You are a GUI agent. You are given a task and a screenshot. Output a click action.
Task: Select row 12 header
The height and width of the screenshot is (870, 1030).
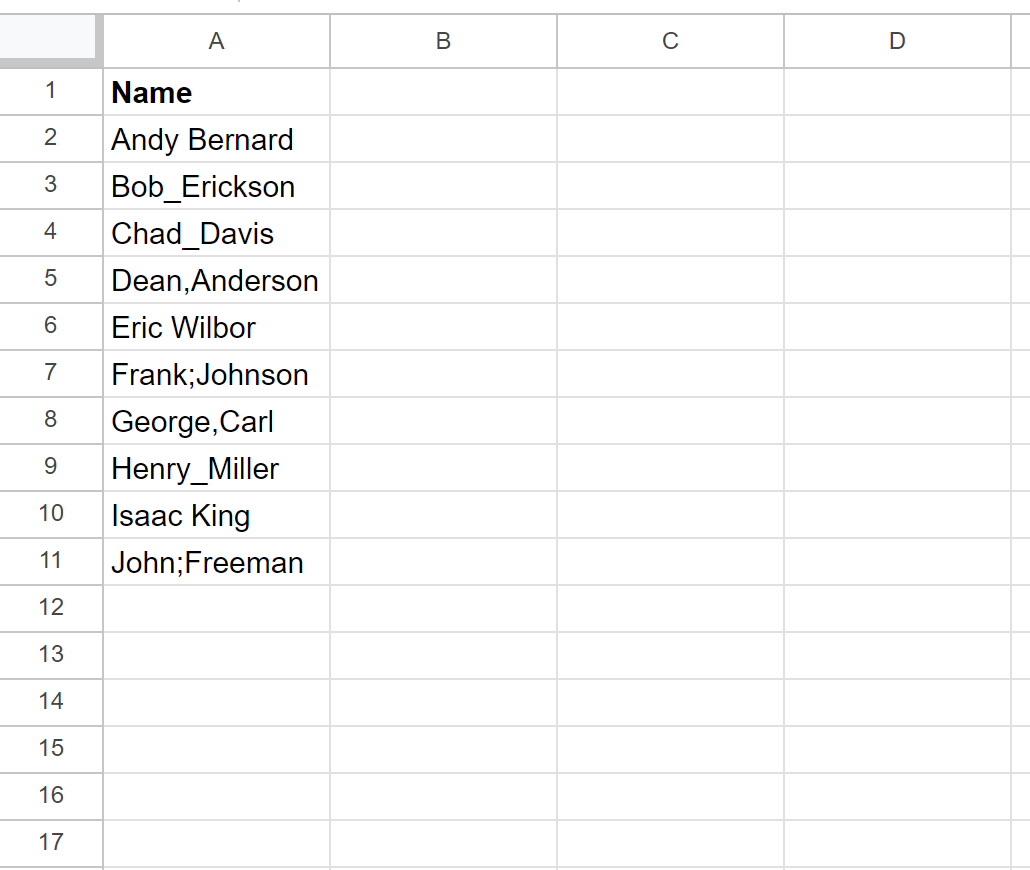coord(51,608)
